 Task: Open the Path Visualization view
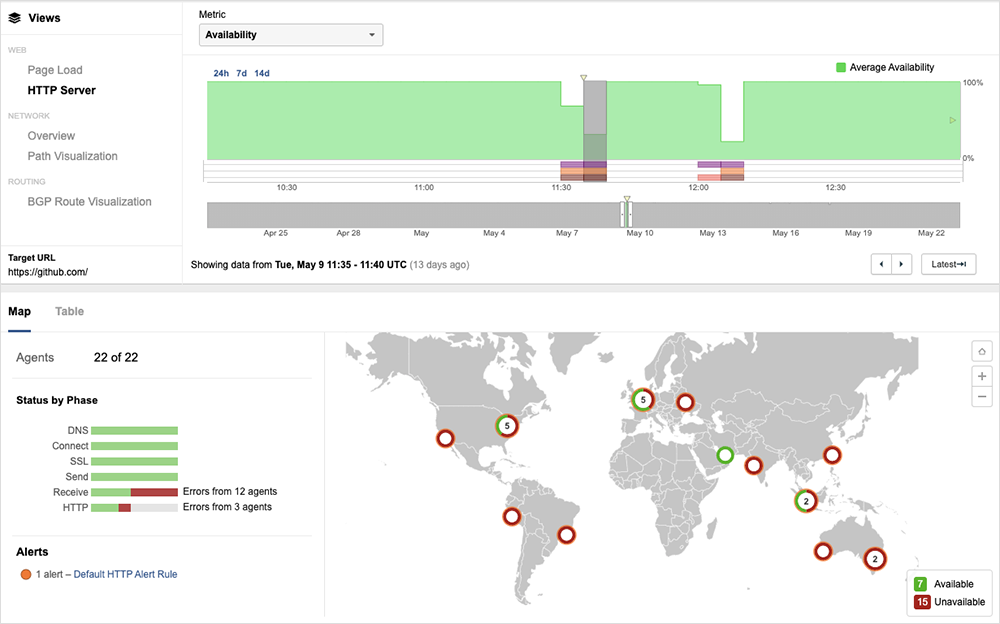click(72, 156)
